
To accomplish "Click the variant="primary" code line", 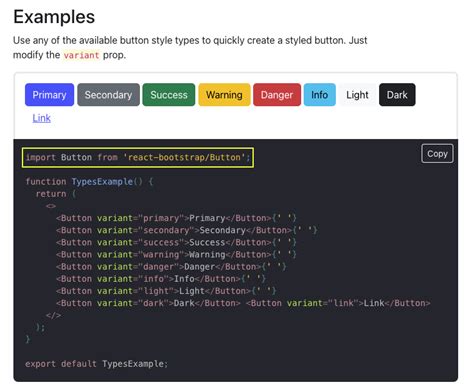I will [x=176, y=218].
